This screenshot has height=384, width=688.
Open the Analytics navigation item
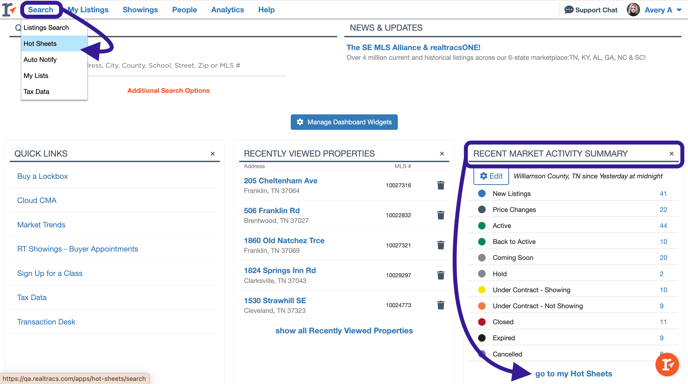click(227, 10)
